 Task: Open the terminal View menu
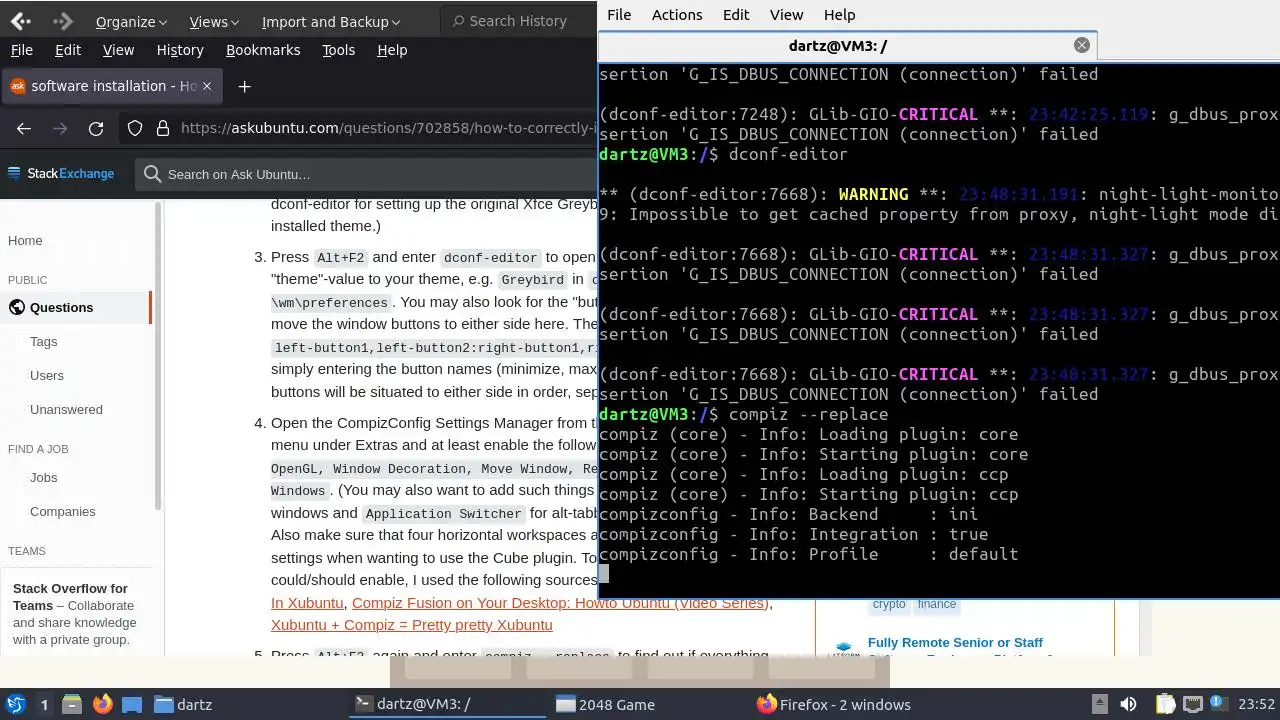coord(786,15)
